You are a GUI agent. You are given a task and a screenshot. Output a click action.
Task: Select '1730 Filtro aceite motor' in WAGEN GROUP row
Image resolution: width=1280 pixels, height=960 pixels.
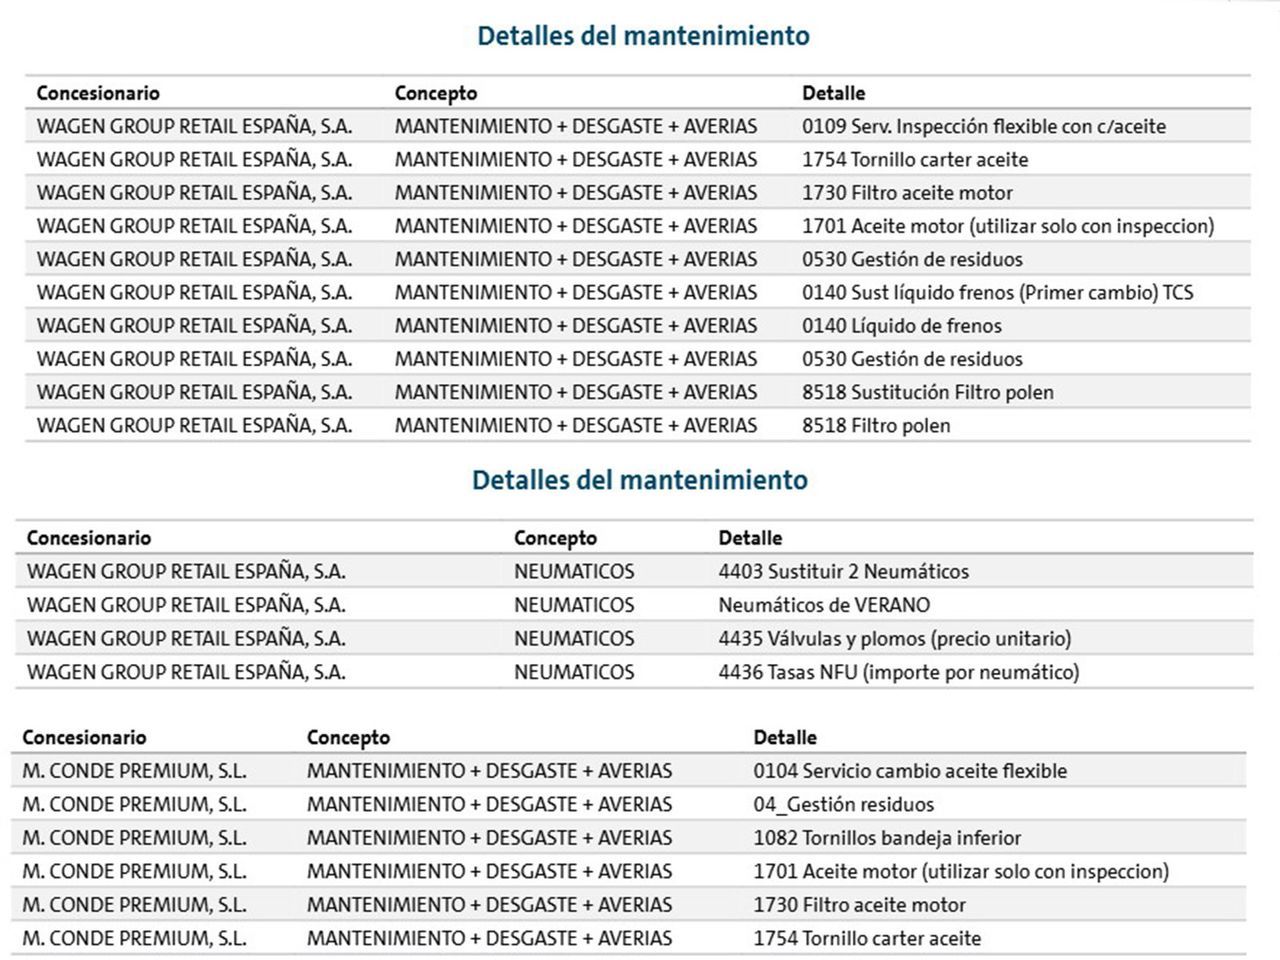click(907, 193)
